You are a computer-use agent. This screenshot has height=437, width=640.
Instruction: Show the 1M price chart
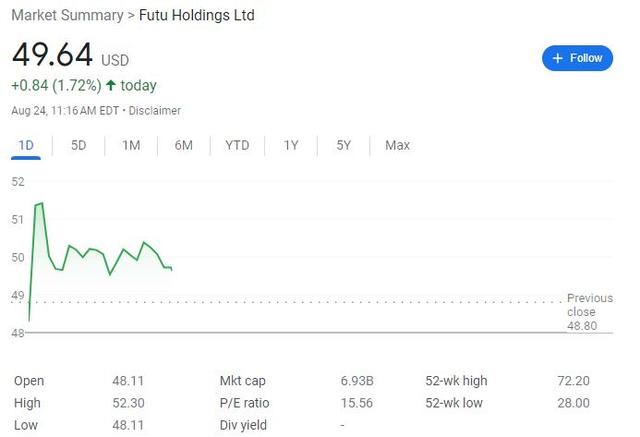pyautogui.click(x=131, y=145)
